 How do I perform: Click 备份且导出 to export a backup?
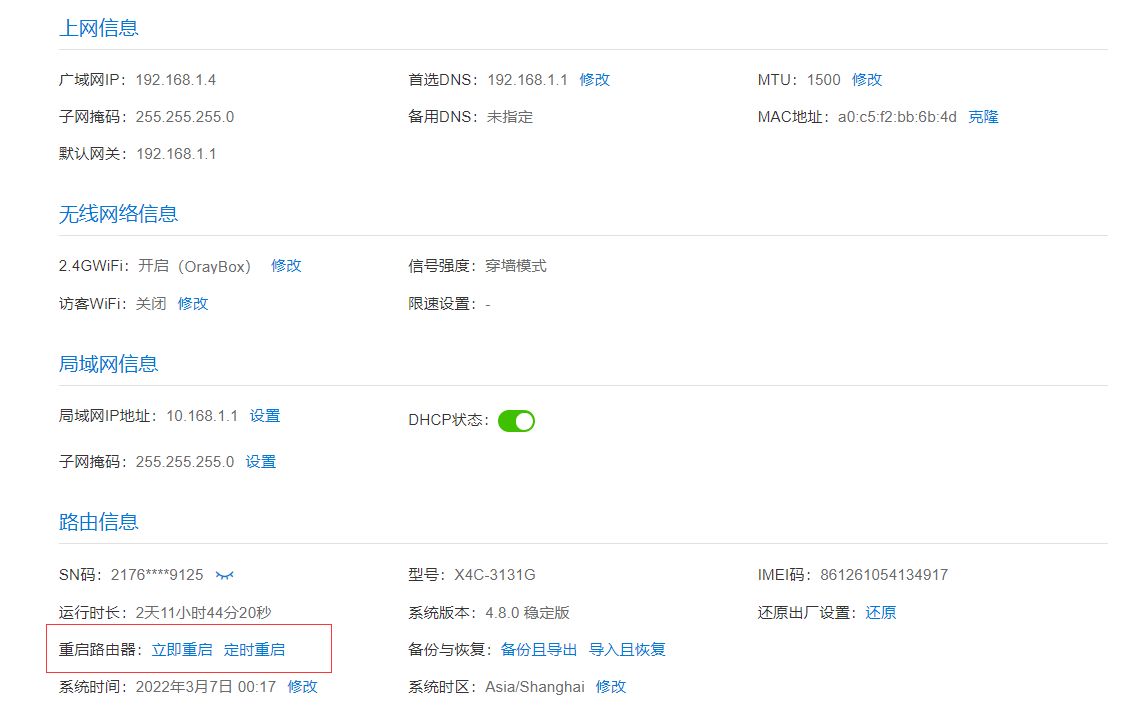click(539, 650)
